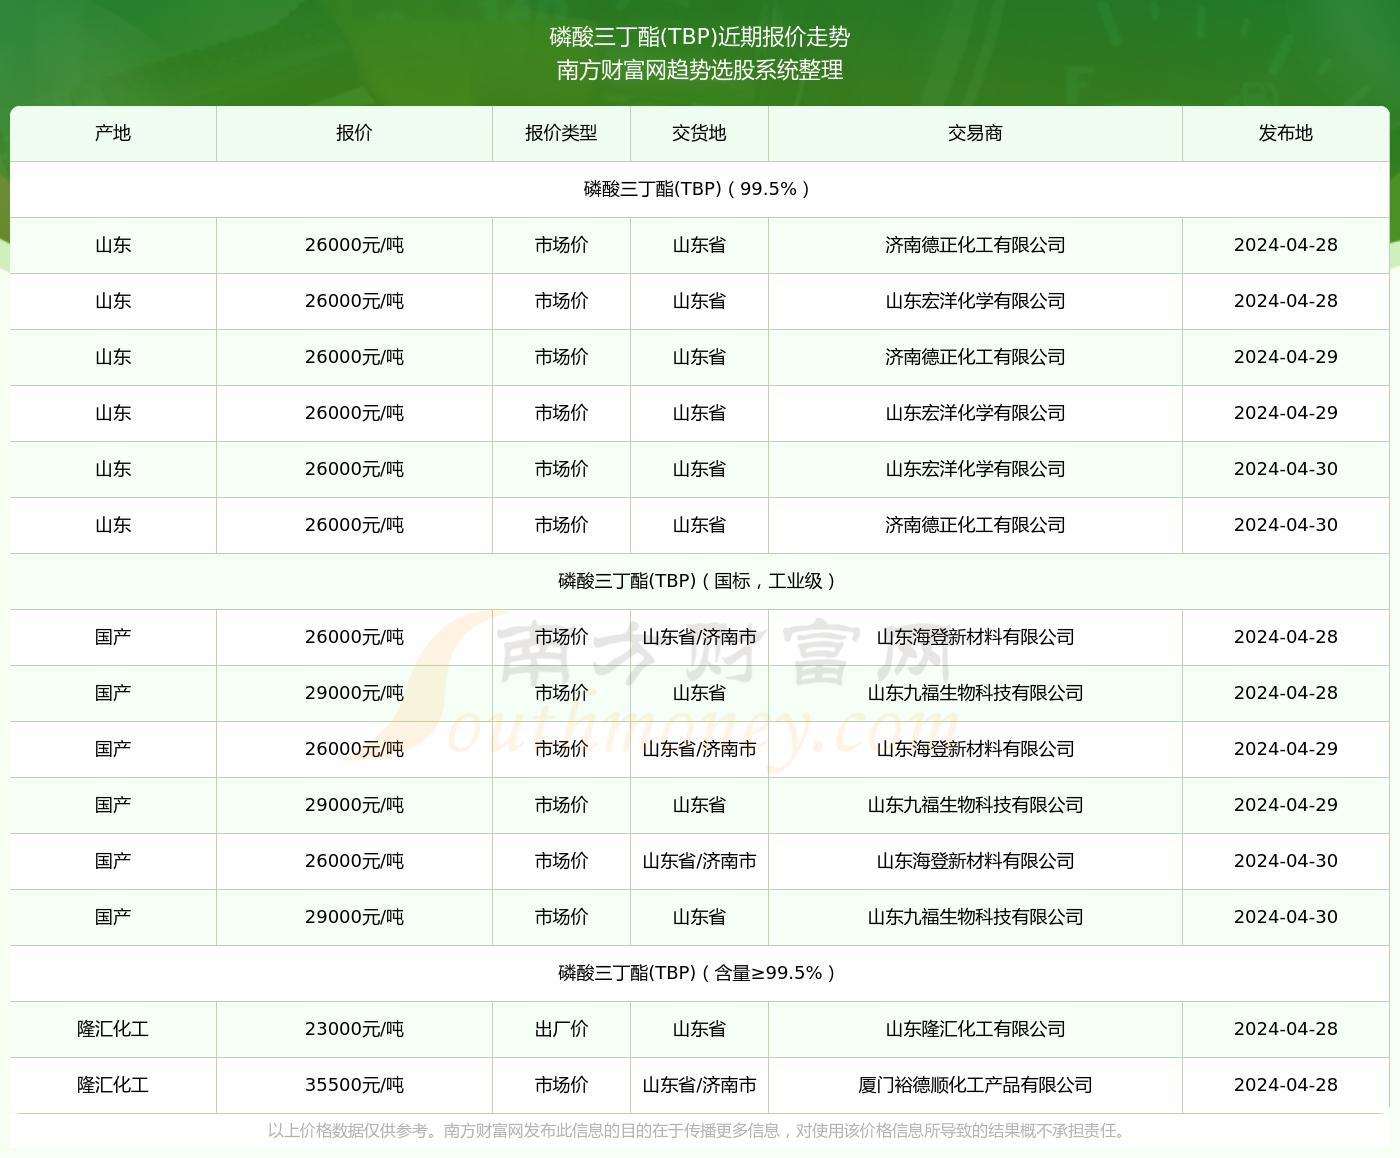Viewport: 1400px width, 1158px height.
Task: Click 山东省/济南市 in the 厦门裕德顺 row
Action: coord(699,1085)
